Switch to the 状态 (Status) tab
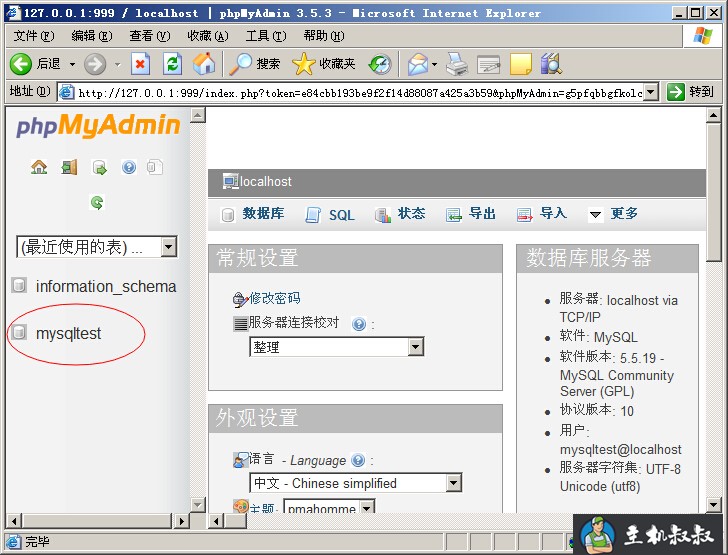 [400, 214]
